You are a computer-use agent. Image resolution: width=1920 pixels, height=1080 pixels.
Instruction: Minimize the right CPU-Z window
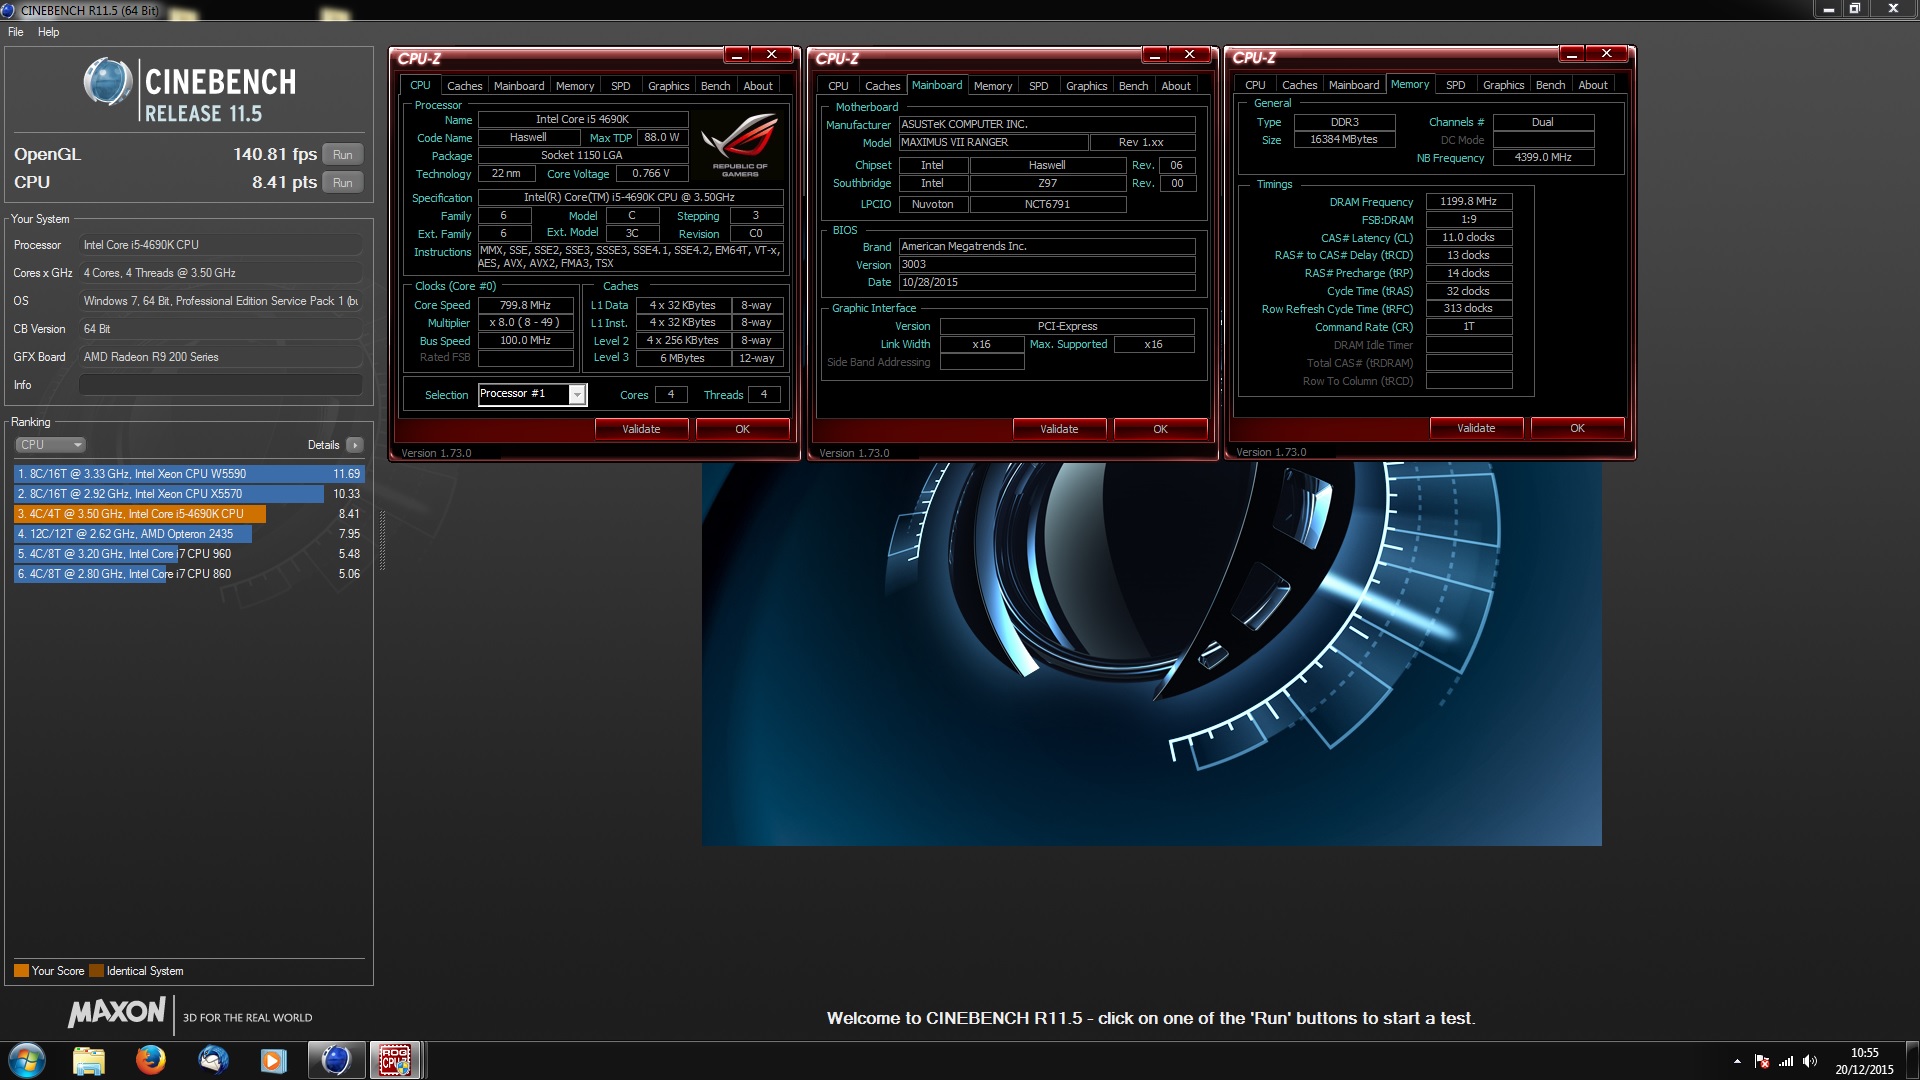click(1571, 53)
